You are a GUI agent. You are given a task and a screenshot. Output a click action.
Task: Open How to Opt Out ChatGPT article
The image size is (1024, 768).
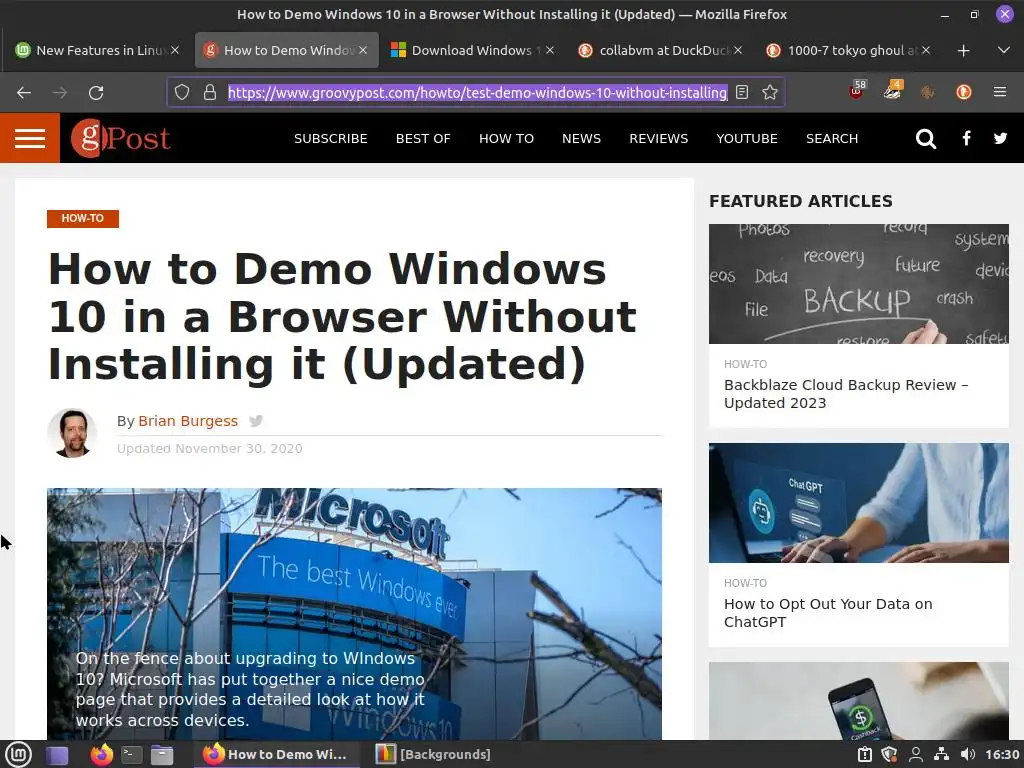click(828, 613)
